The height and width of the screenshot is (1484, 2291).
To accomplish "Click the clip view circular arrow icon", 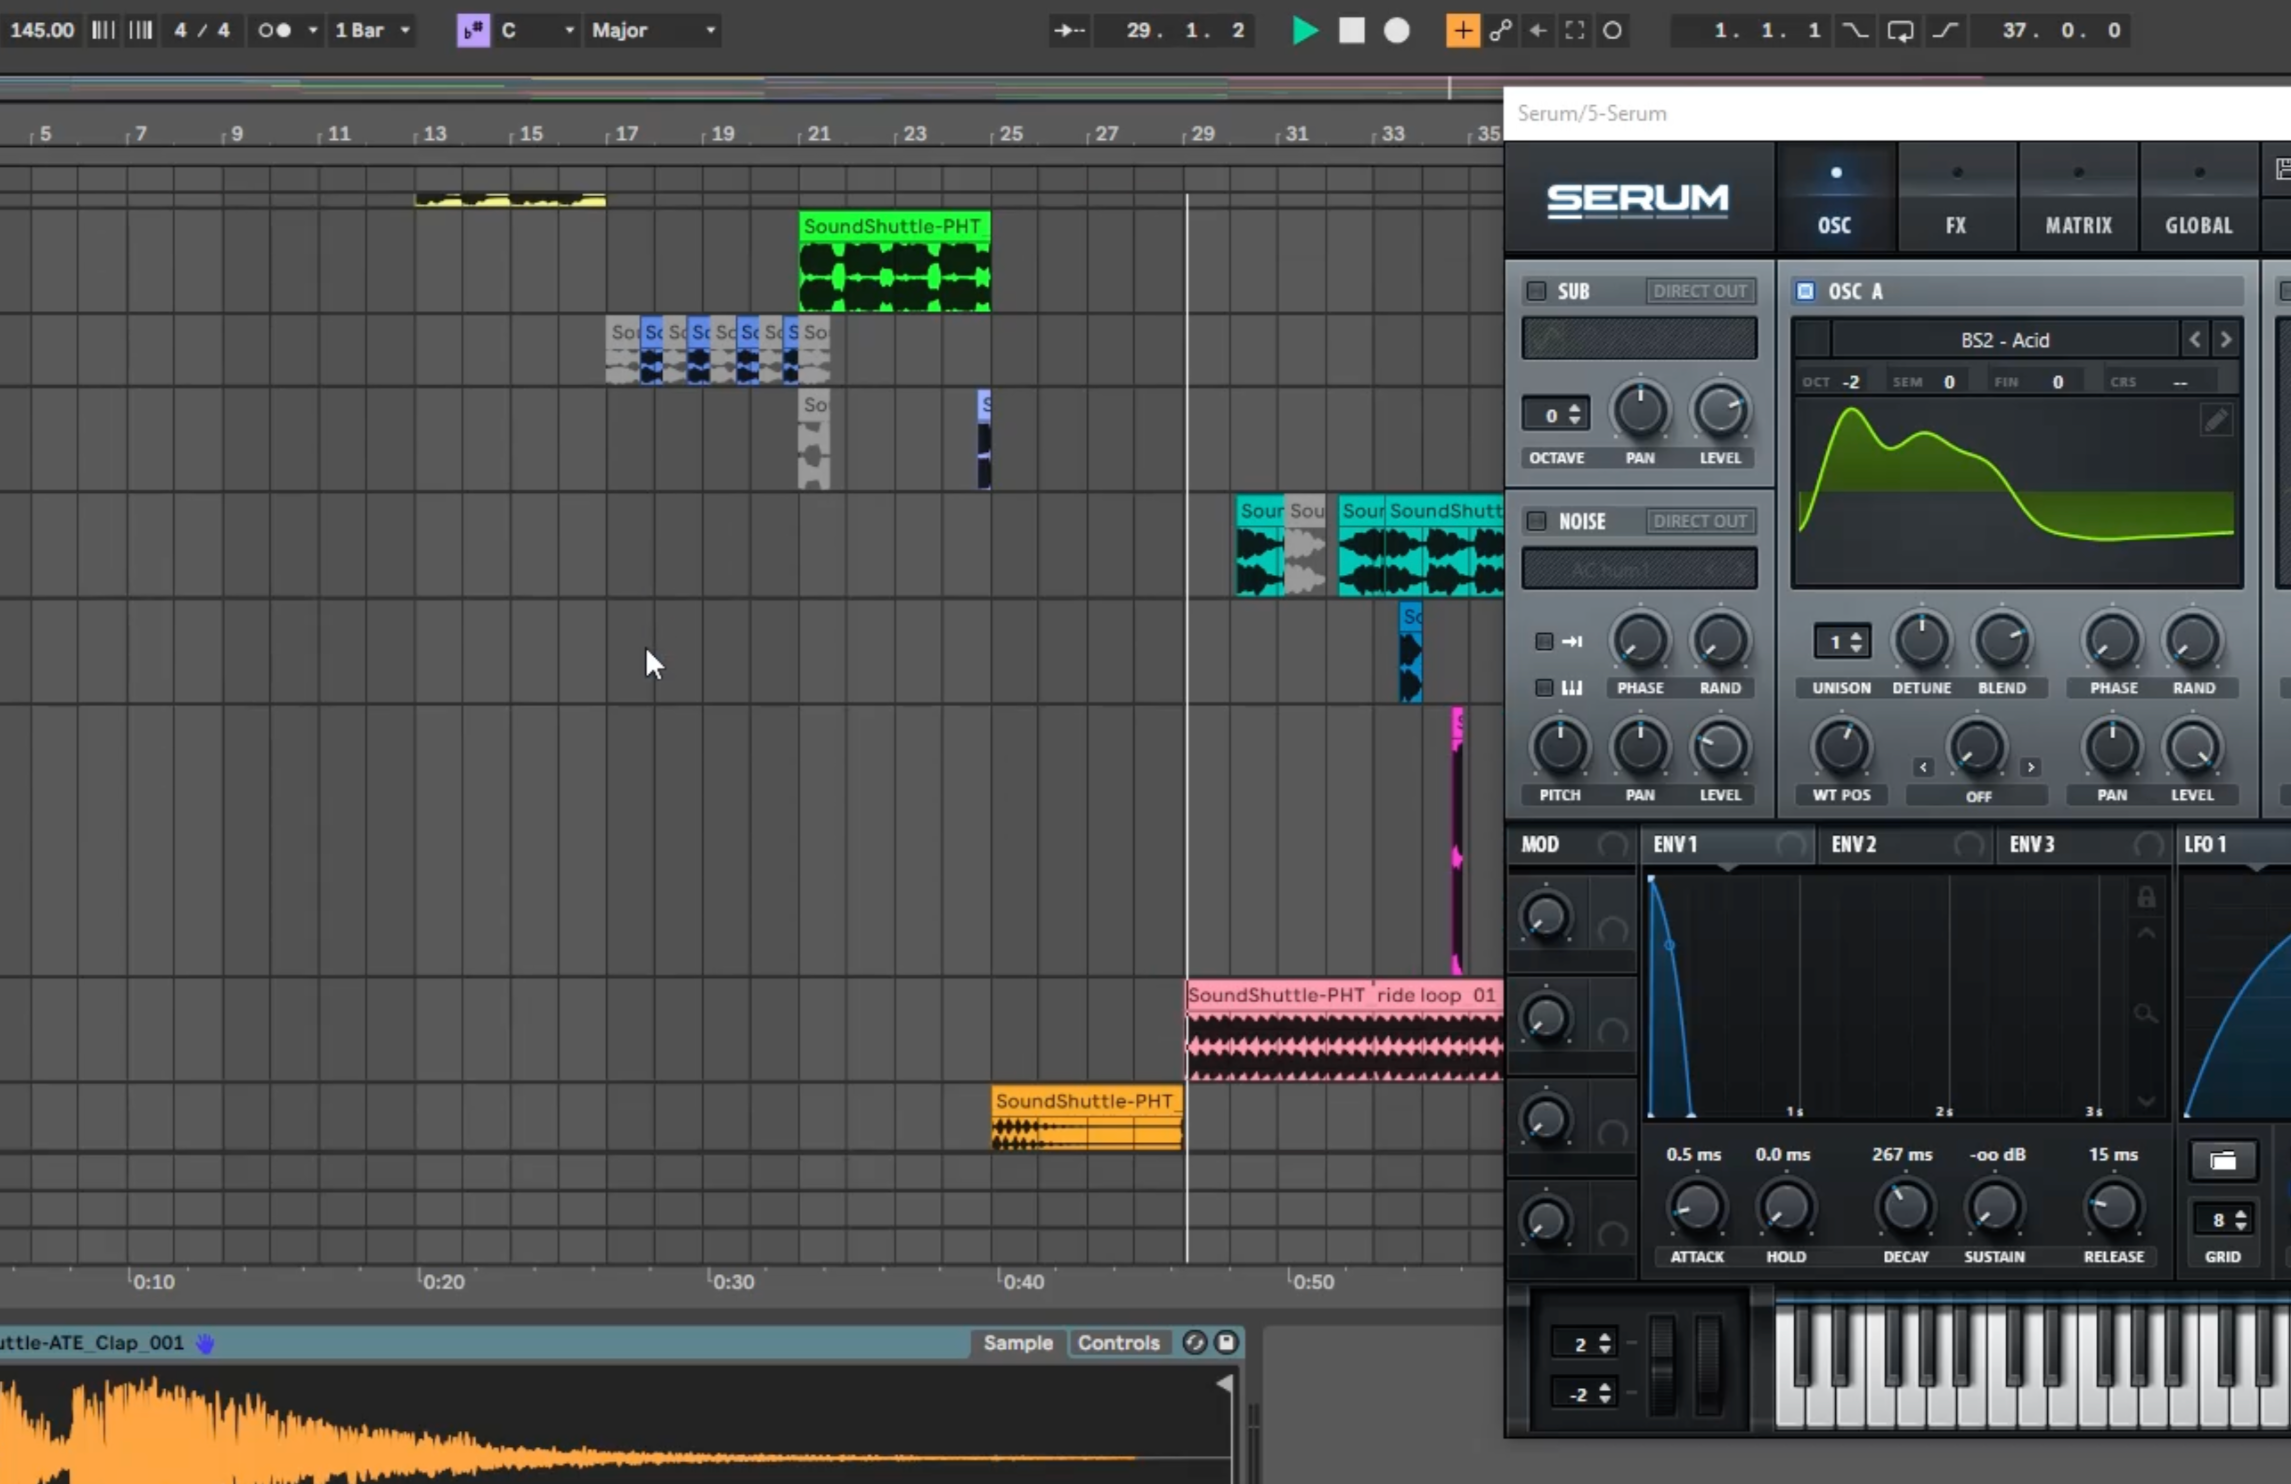I will coord(1194,1343).
